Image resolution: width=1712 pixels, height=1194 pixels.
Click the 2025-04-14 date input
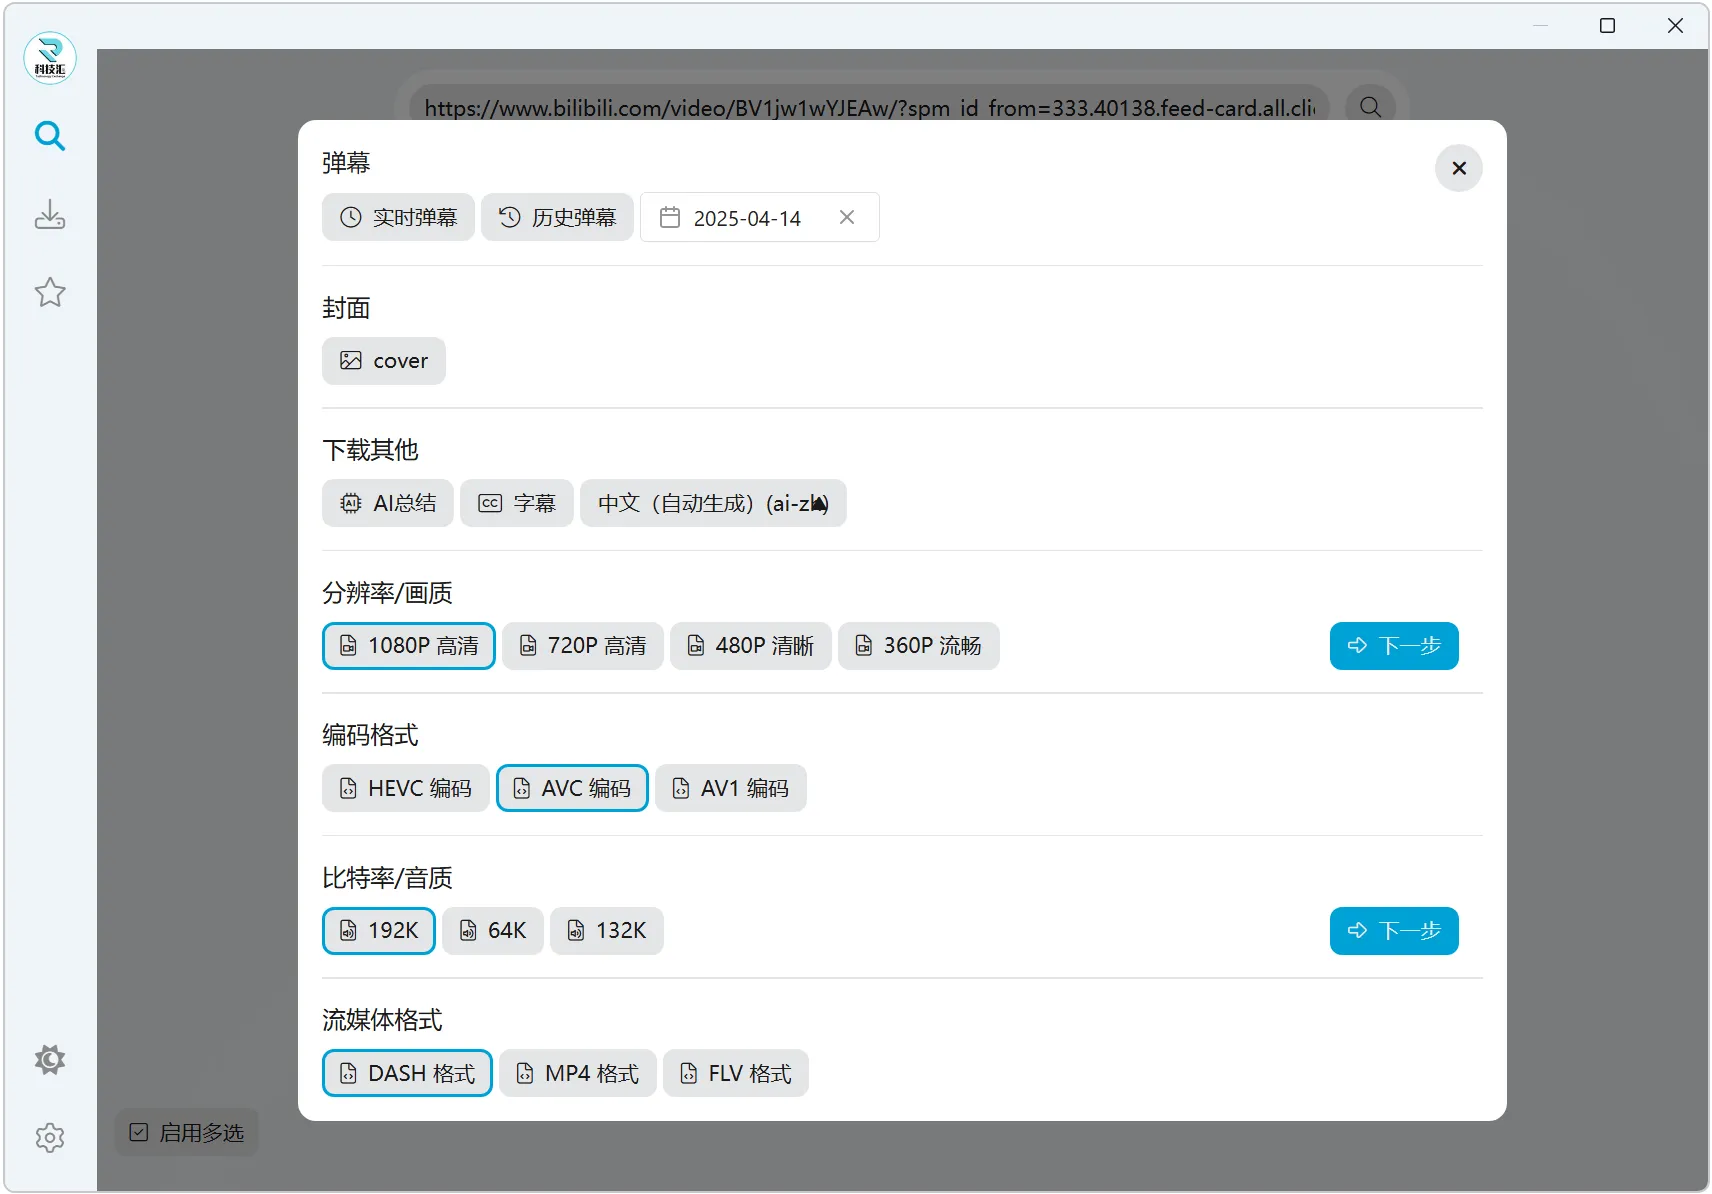(x=760, y=217)
